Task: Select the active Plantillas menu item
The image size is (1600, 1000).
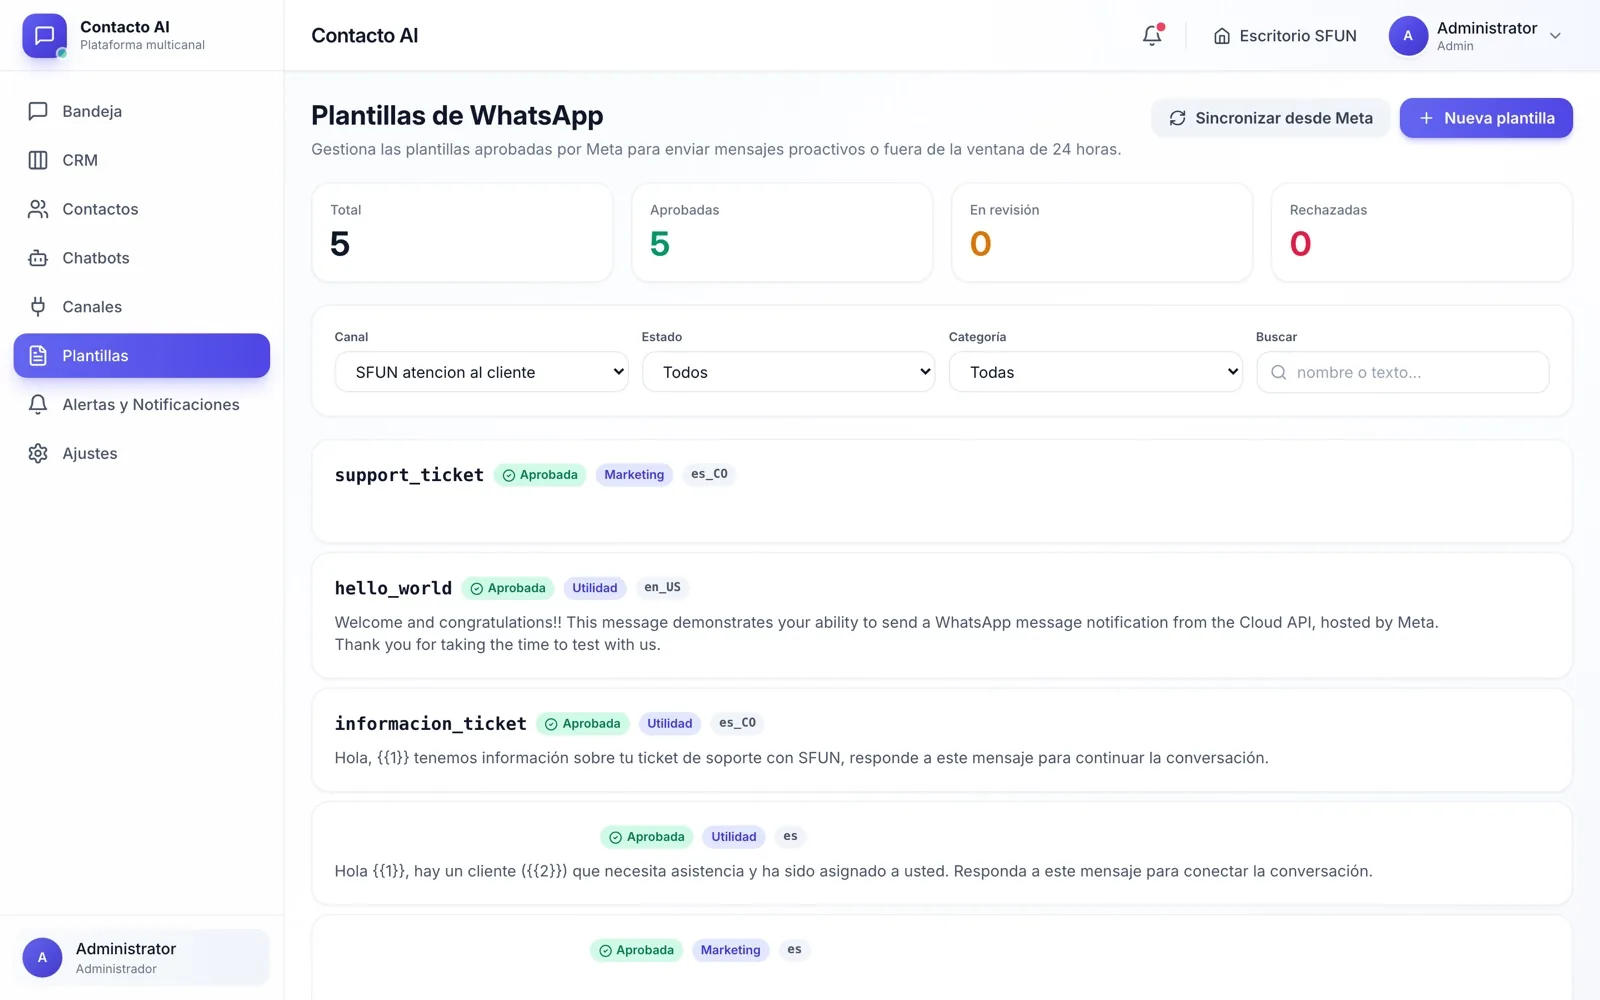Action: (141, 356)
